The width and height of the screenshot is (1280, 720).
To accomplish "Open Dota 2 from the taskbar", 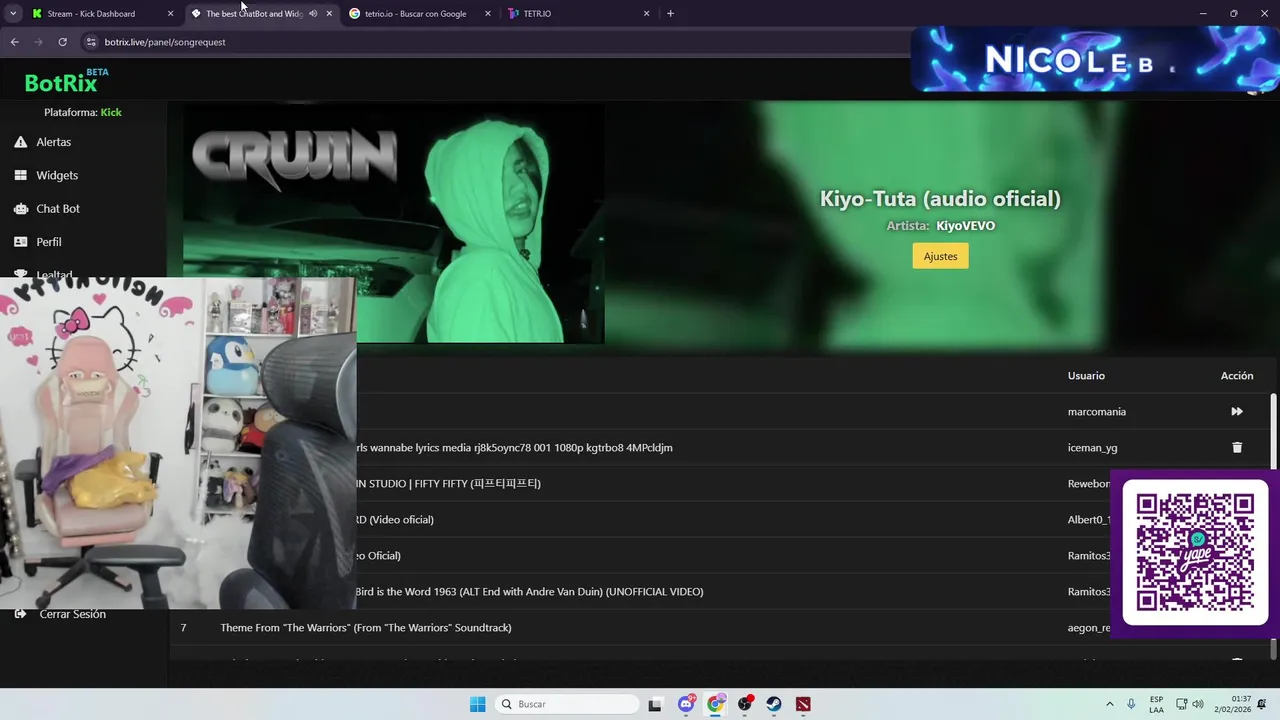I will click(x=803, y=704).
